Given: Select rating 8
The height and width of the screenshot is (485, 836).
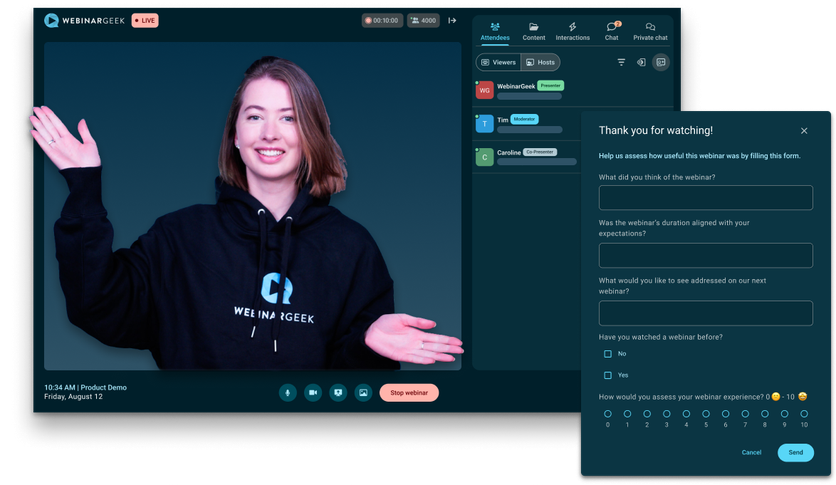Looking at the screenshot, I should point(765,414).
